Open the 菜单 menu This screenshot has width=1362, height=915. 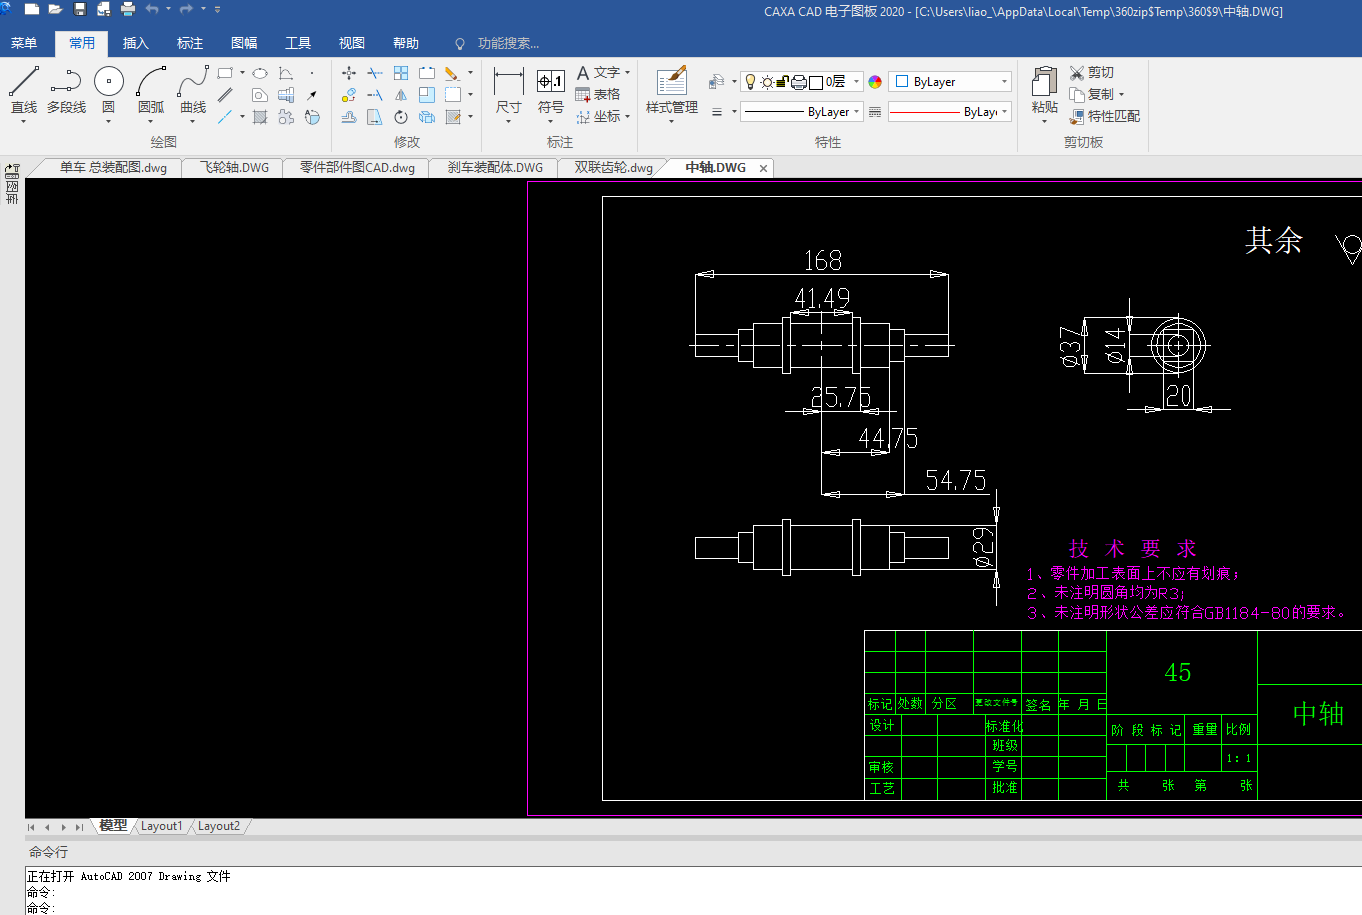coord(24,43)
